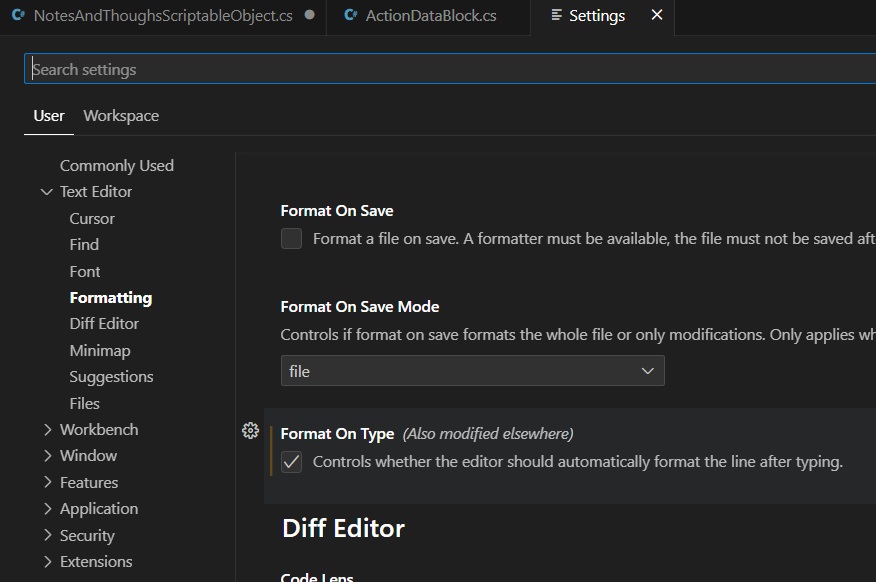876x582 pixels.
Task: Switch to the Workspace settings tab
Action: pos(121,116)
